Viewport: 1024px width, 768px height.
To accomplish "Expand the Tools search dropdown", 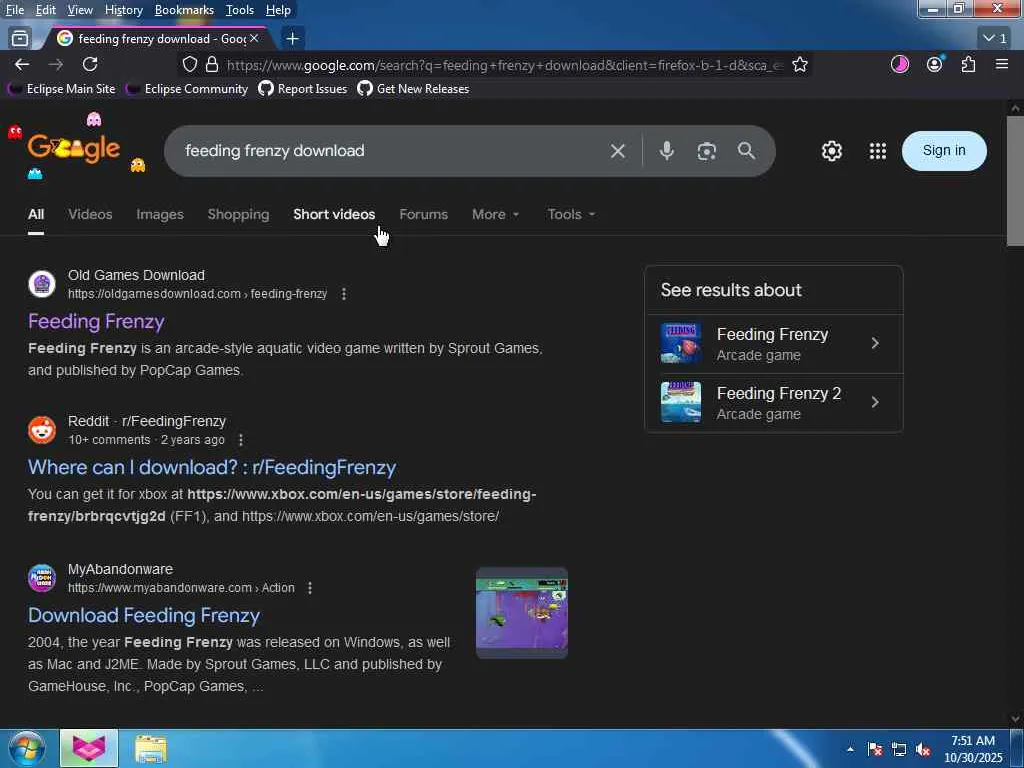I will (x=571, y=214).
